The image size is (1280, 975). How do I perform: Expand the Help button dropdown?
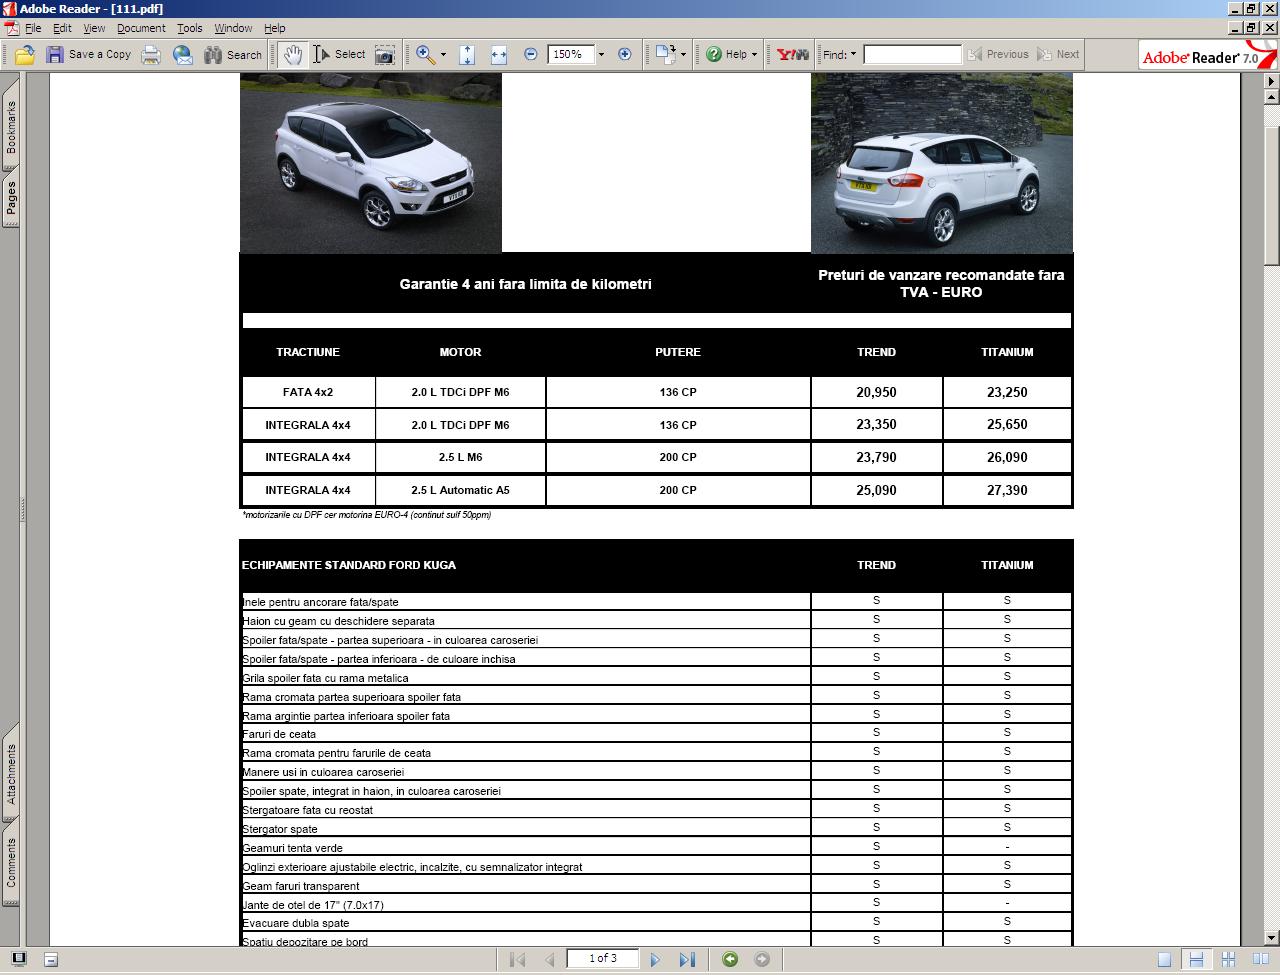click(x=754, y=55)
